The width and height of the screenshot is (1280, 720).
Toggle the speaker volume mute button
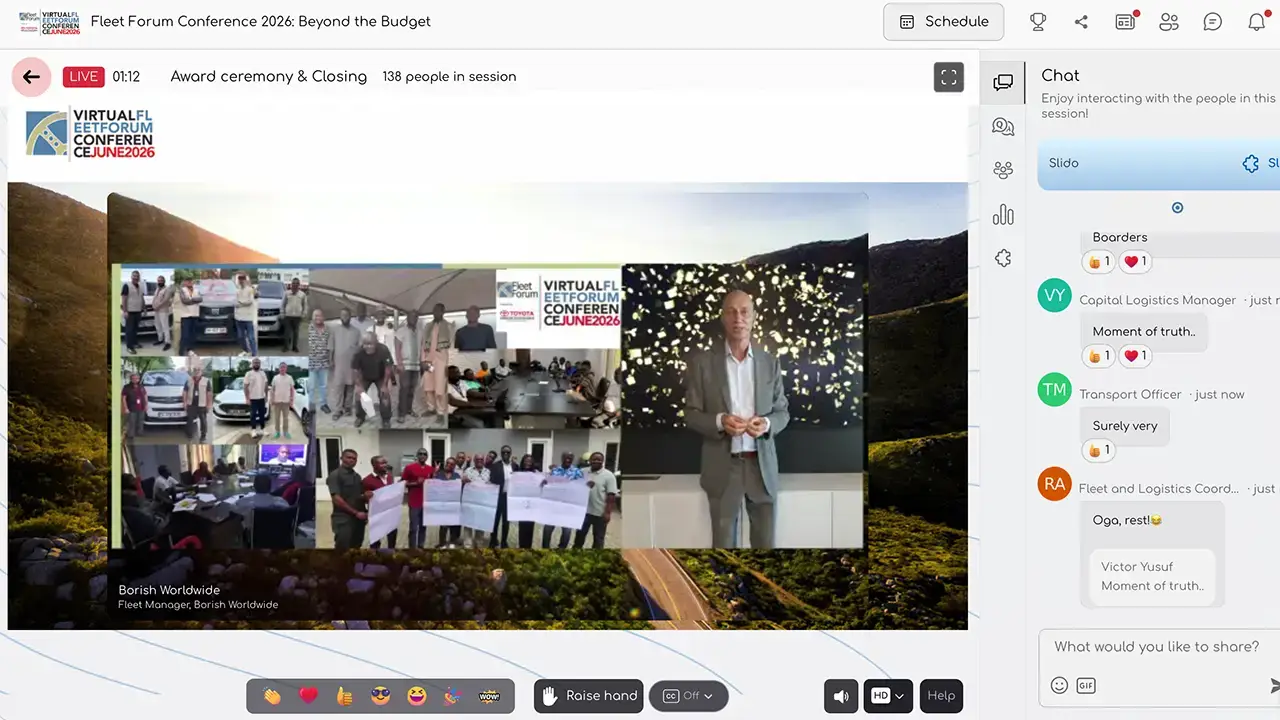(841, 696)
